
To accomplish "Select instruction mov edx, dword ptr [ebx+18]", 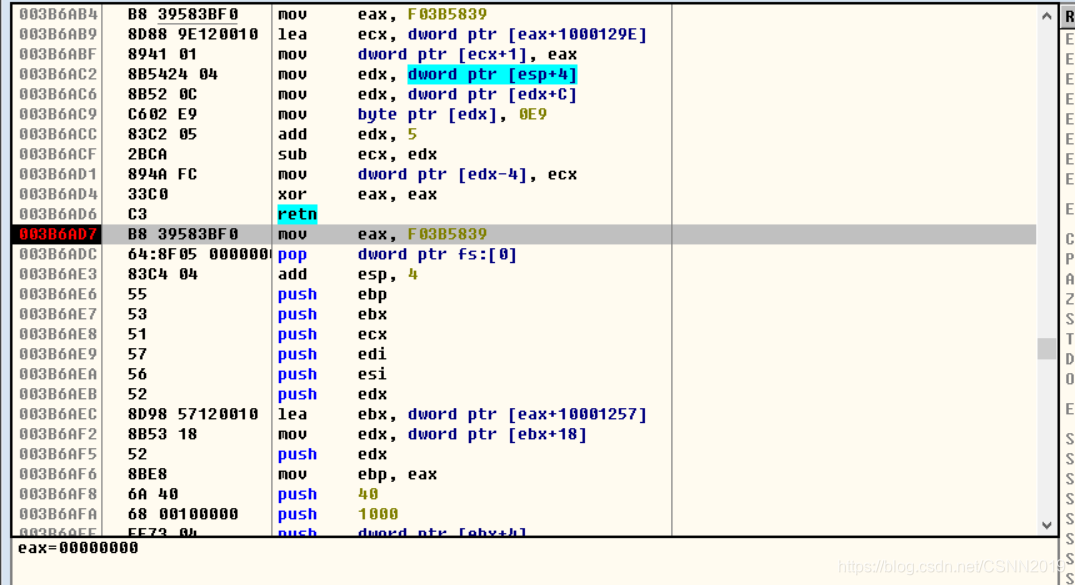I will tap(432, 434).
